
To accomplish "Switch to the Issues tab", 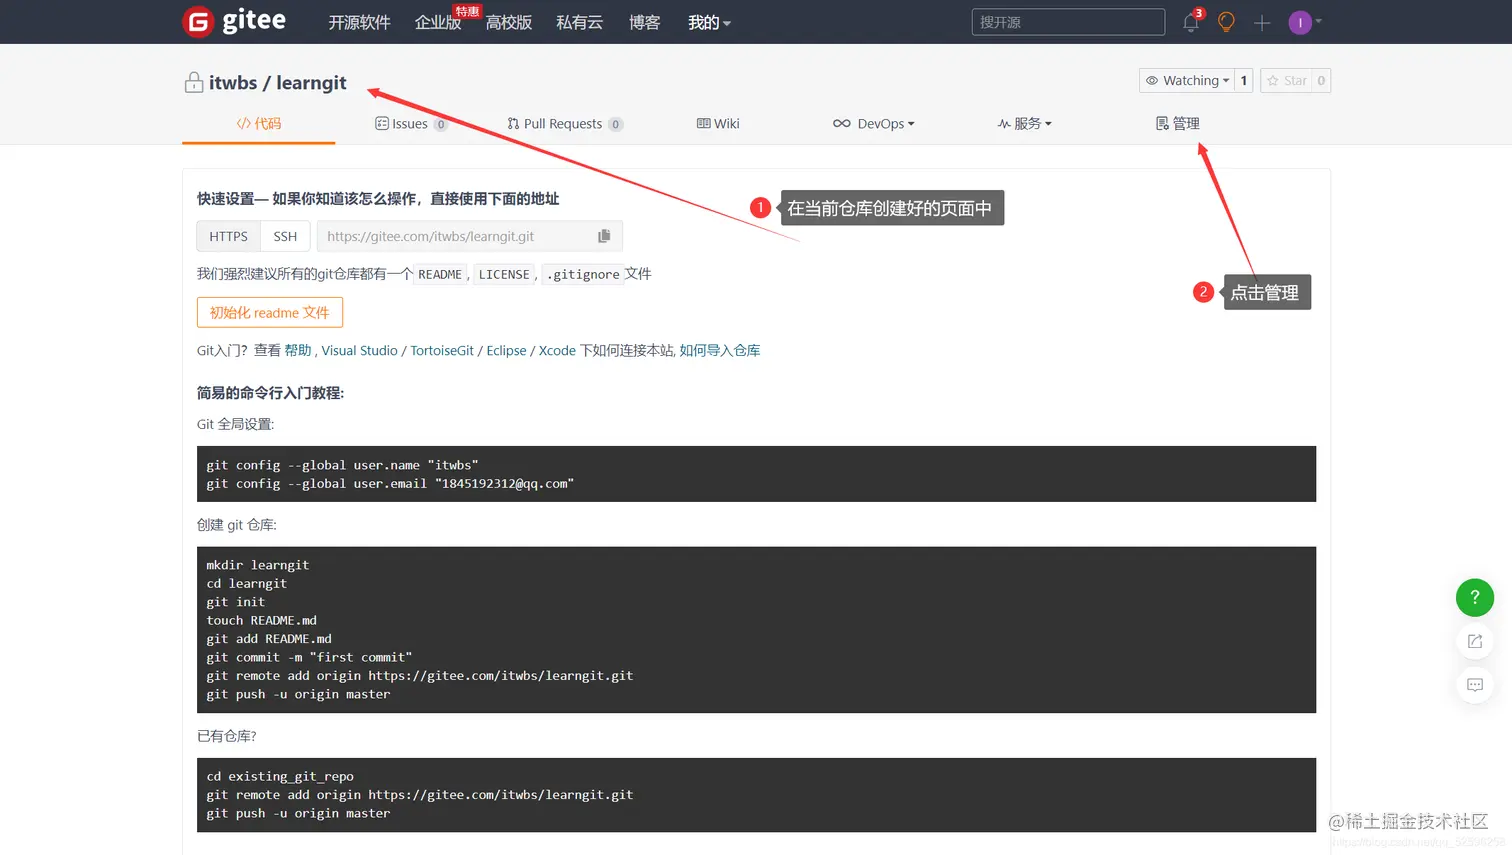I will [x=410, y=123].
